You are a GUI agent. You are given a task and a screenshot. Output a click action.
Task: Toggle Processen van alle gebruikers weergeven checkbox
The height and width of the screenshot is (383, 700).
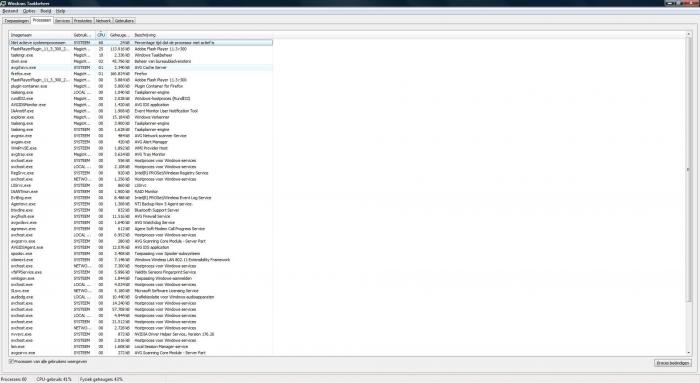(12, 361)
